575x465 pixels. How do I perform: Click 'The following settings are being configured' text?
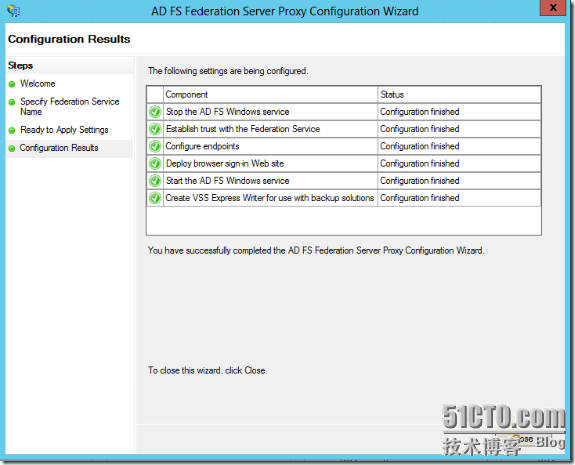[228, 71]
